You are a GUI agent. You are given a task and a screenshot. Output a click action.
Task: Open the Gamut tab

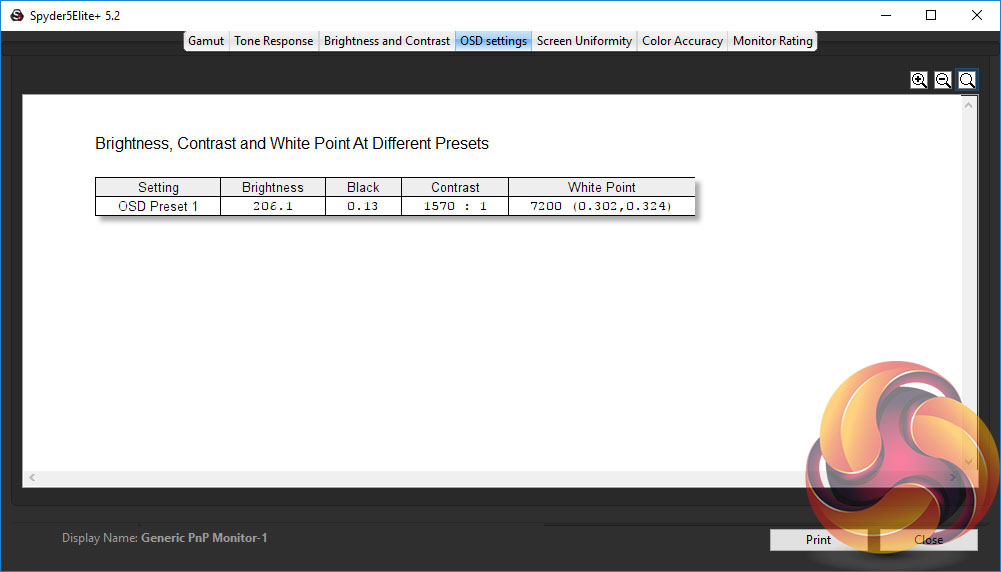206,41
